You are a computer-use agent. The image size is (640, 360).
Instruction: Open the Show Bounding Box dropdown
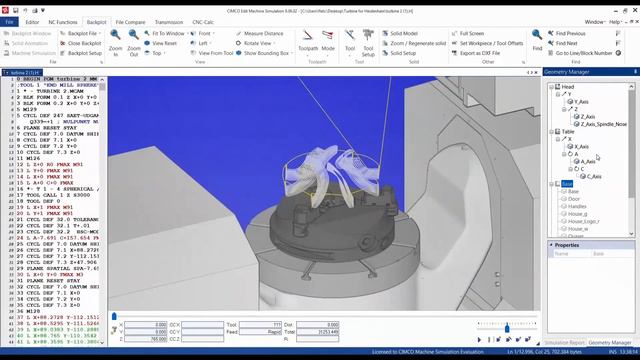(x=292, y=53)
